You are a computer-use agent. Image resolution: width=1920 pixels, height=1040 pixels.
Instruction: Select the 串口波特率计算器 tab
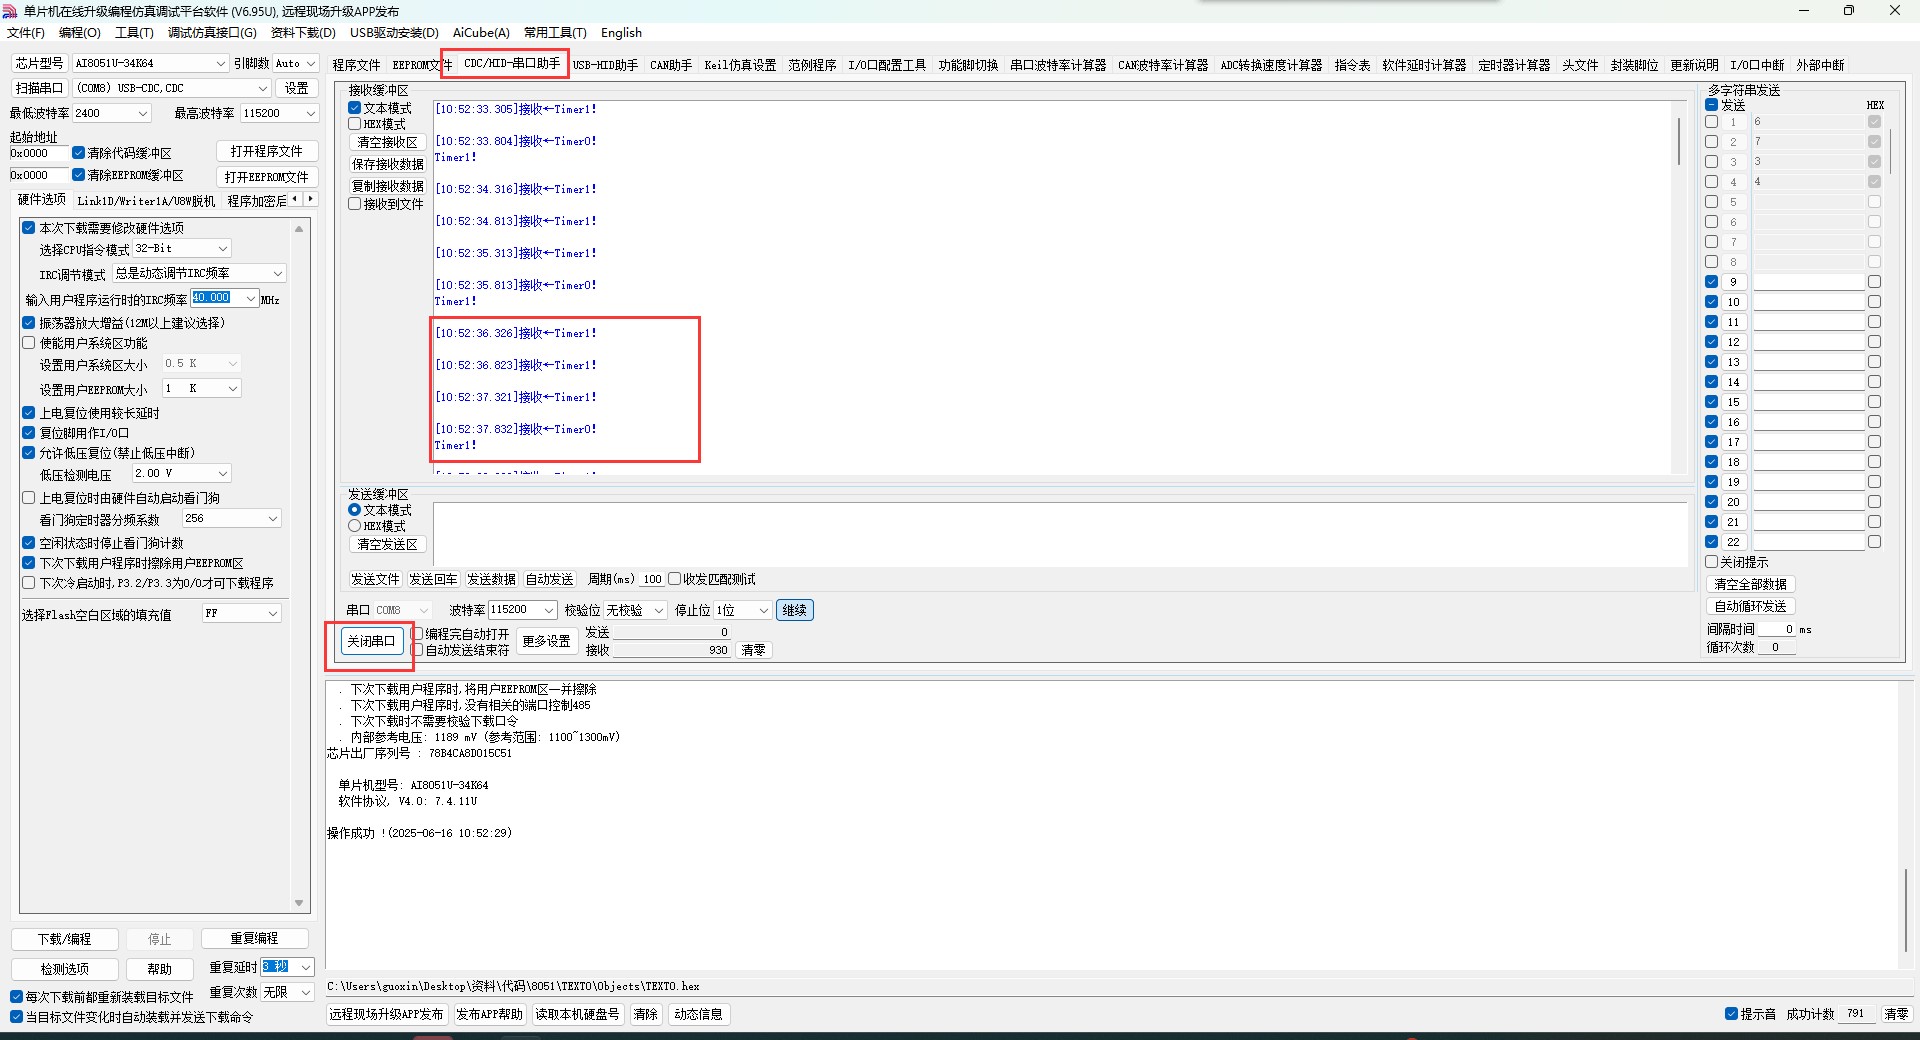pyautogui.click(x=1058, y=65)
